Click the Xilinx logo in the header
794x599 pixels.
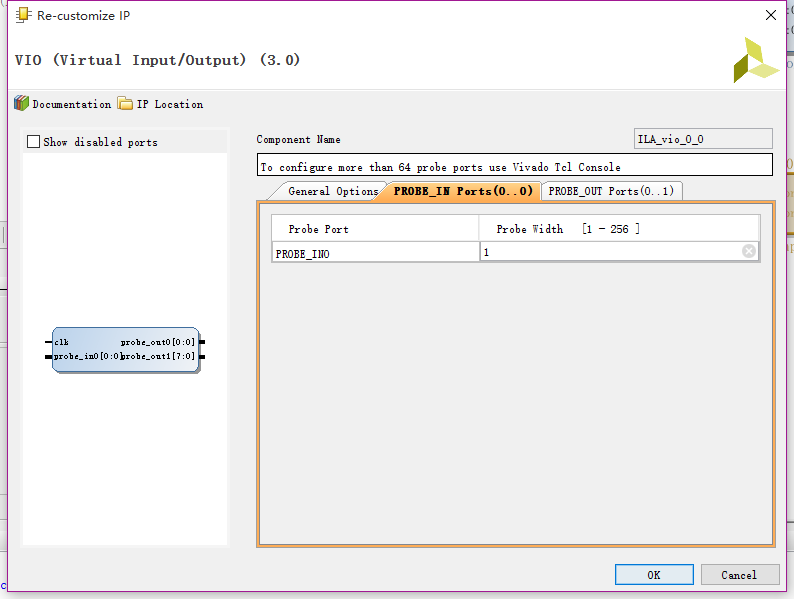point(756,60)
